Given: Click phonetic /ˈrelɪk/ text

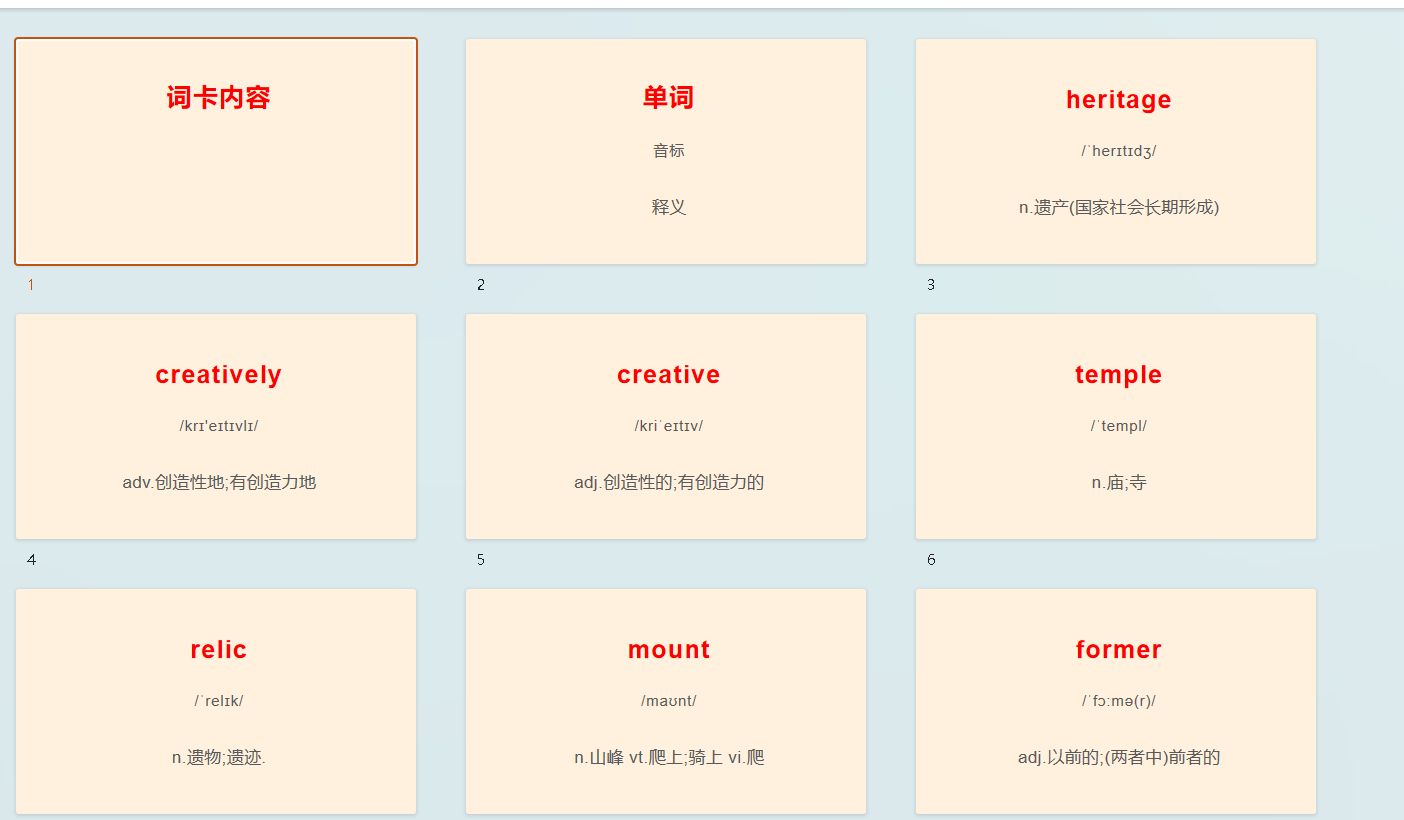Looking at the screenshot, I should (219, 701).
